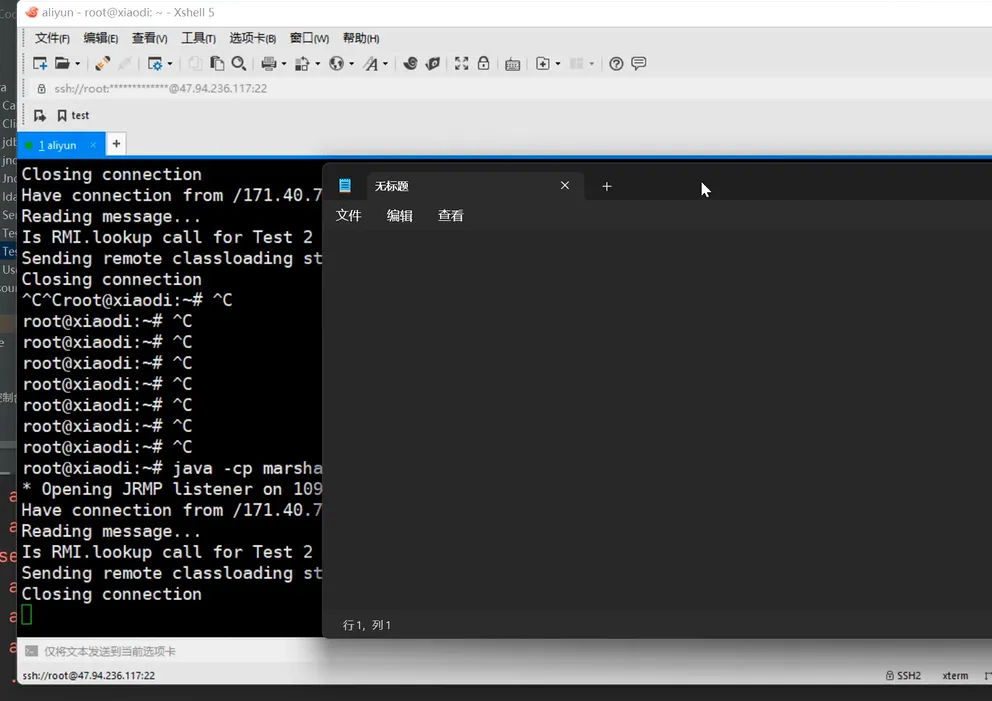Click the virtual keyboard icon
The width and height of the screenshot is (992, 701).
[512, 63]
